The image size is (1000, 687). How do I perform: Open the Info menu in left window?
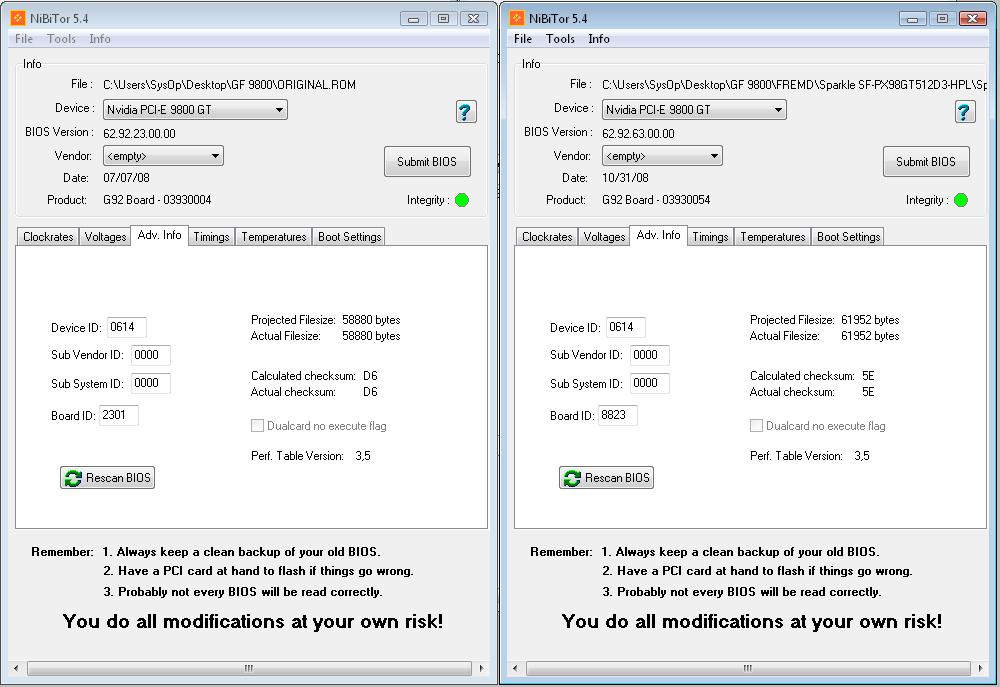pyautogui.click(x=100, y=39)
